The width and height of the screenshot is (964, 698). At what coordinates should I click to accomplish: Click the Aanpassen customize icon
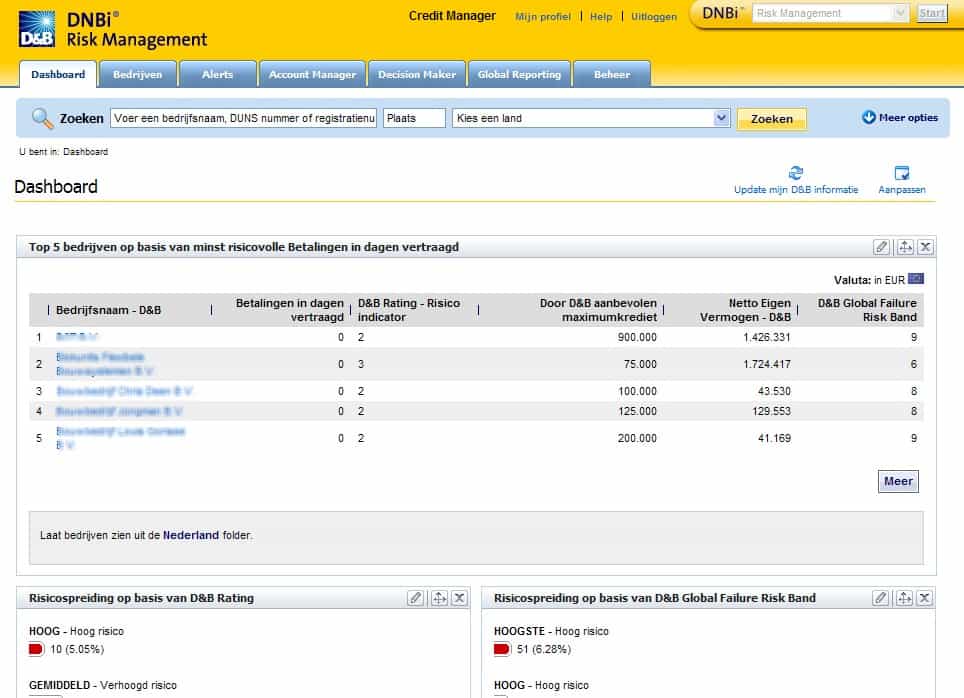[x=902, y=173]
